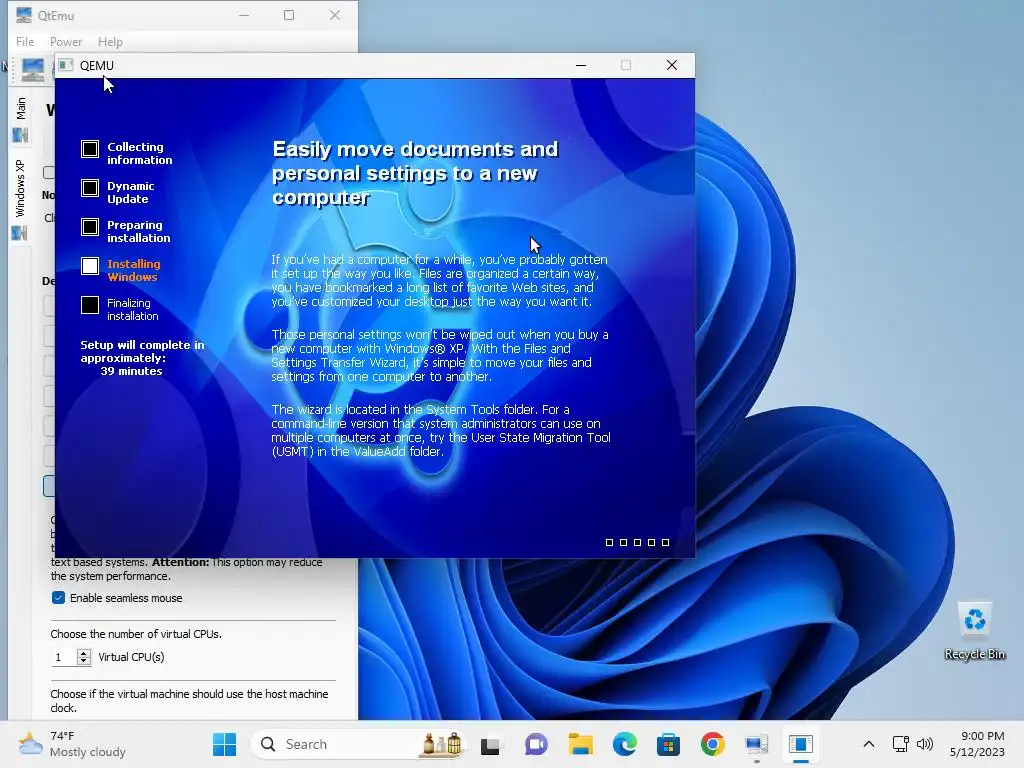
Task: Open Microsoft Store from taskbar
Action: tap(668, 744)
